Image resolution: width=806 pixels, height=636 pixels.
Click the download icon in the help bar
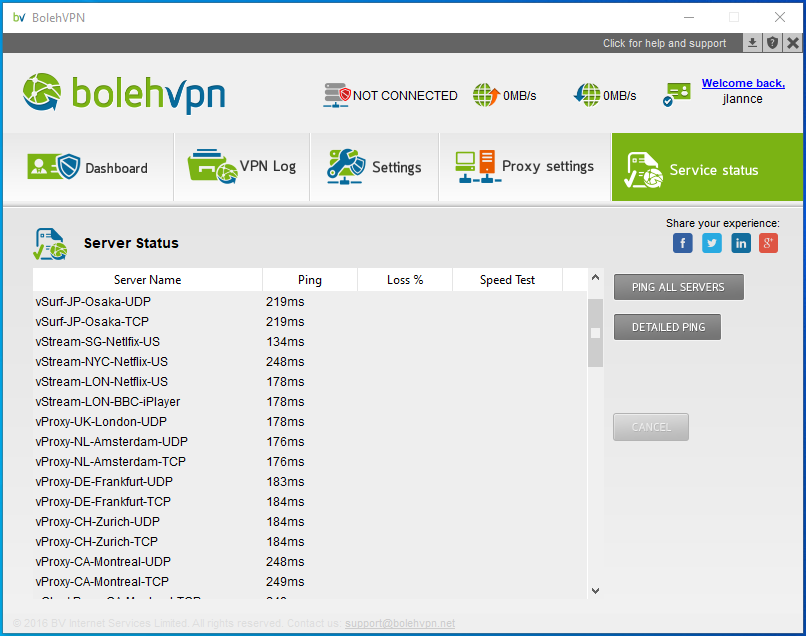click(x=752, y=43)
